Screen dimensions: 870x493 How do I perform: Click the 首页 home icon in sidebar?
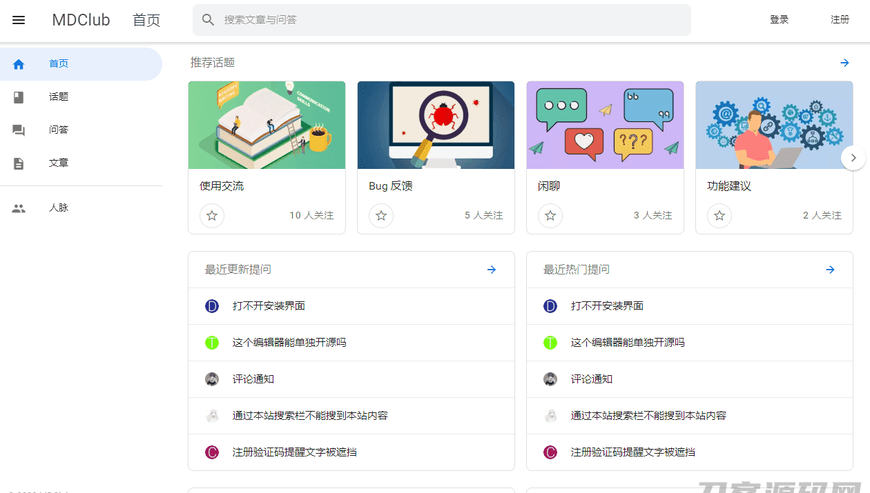coord(18,64)
